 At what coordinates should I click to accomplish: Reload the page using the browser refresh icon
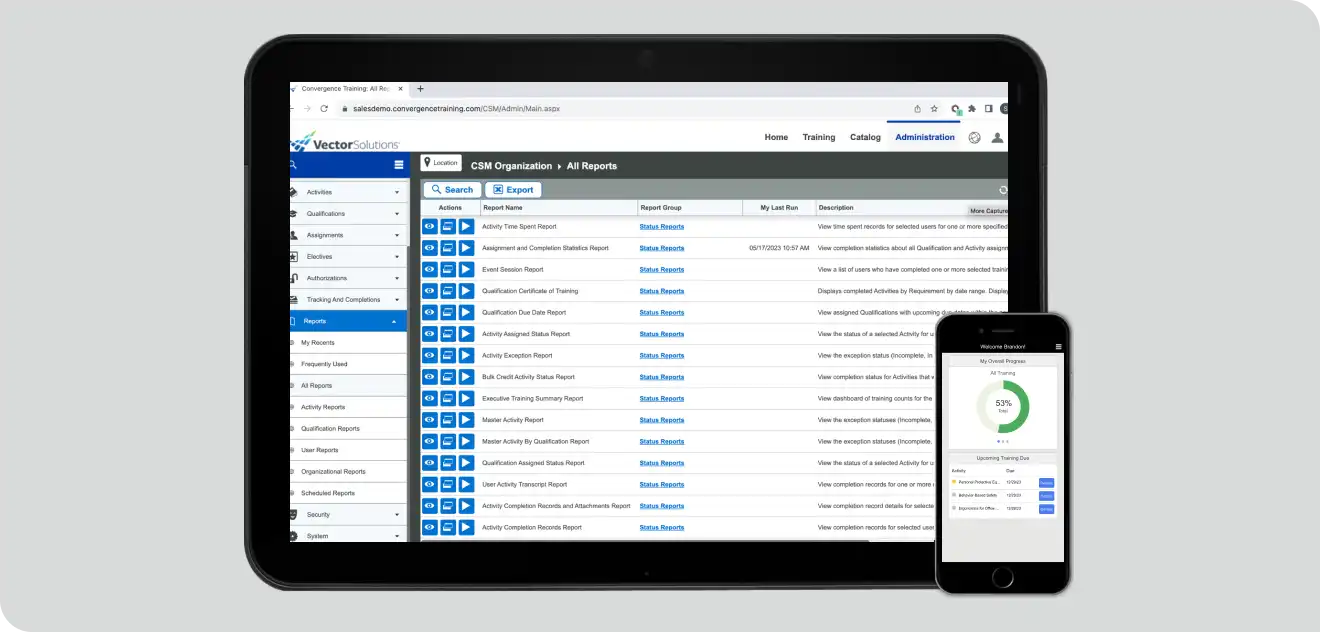(324, 109)
